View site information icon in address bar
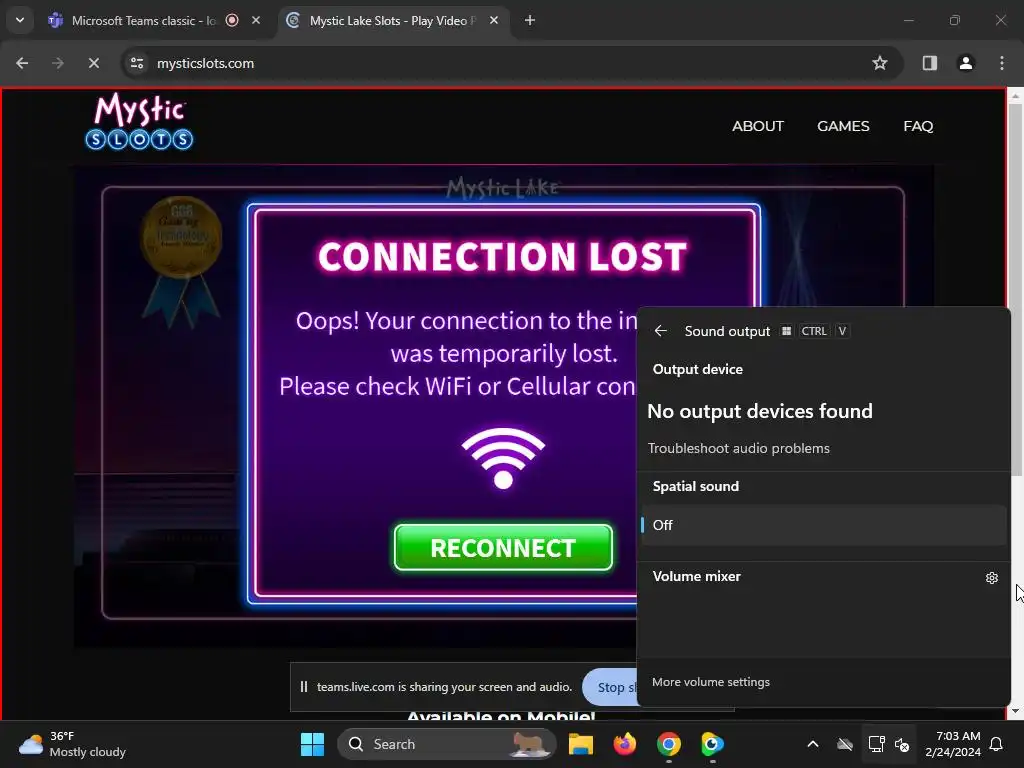 tap(137, 63)
